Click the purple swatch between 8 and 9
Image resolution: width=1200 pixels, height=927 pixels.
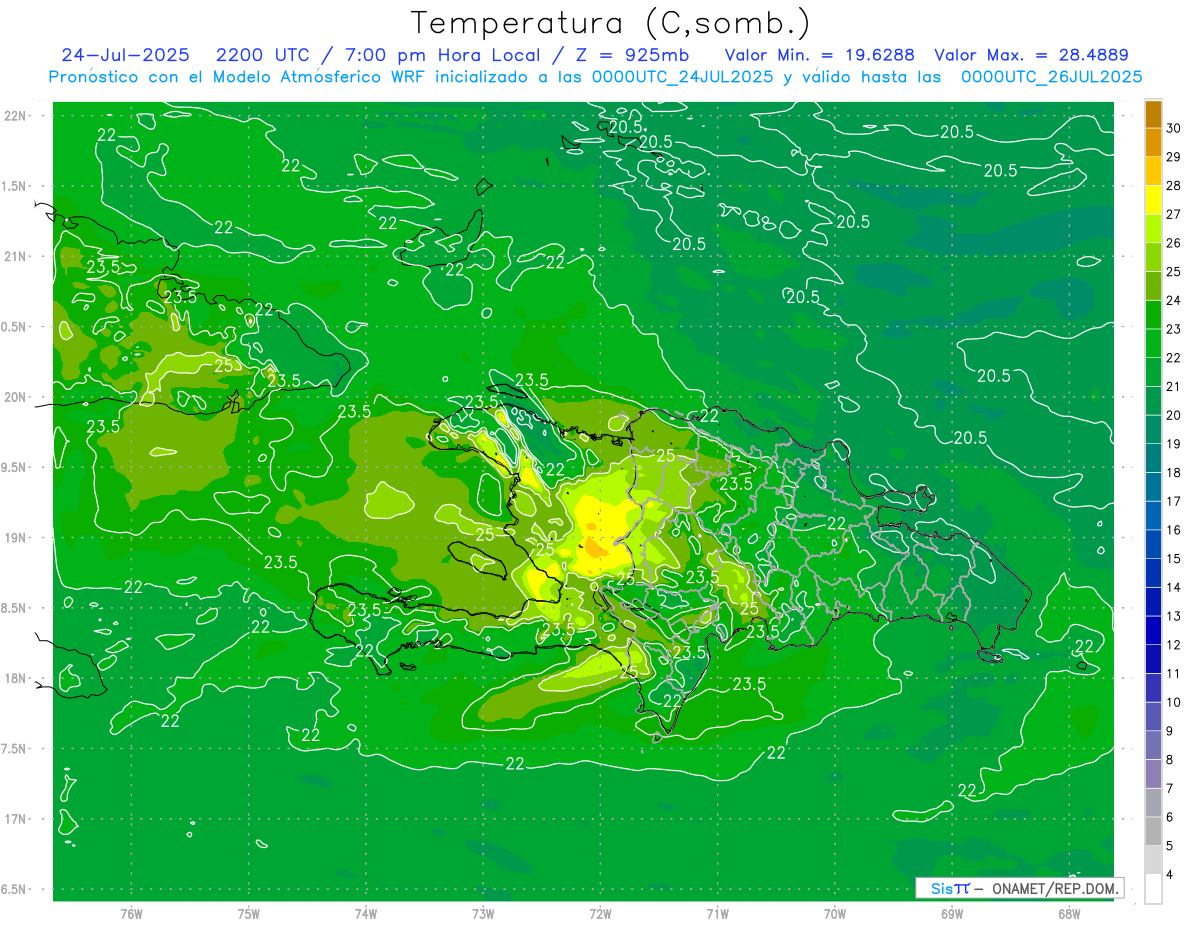1153,745
